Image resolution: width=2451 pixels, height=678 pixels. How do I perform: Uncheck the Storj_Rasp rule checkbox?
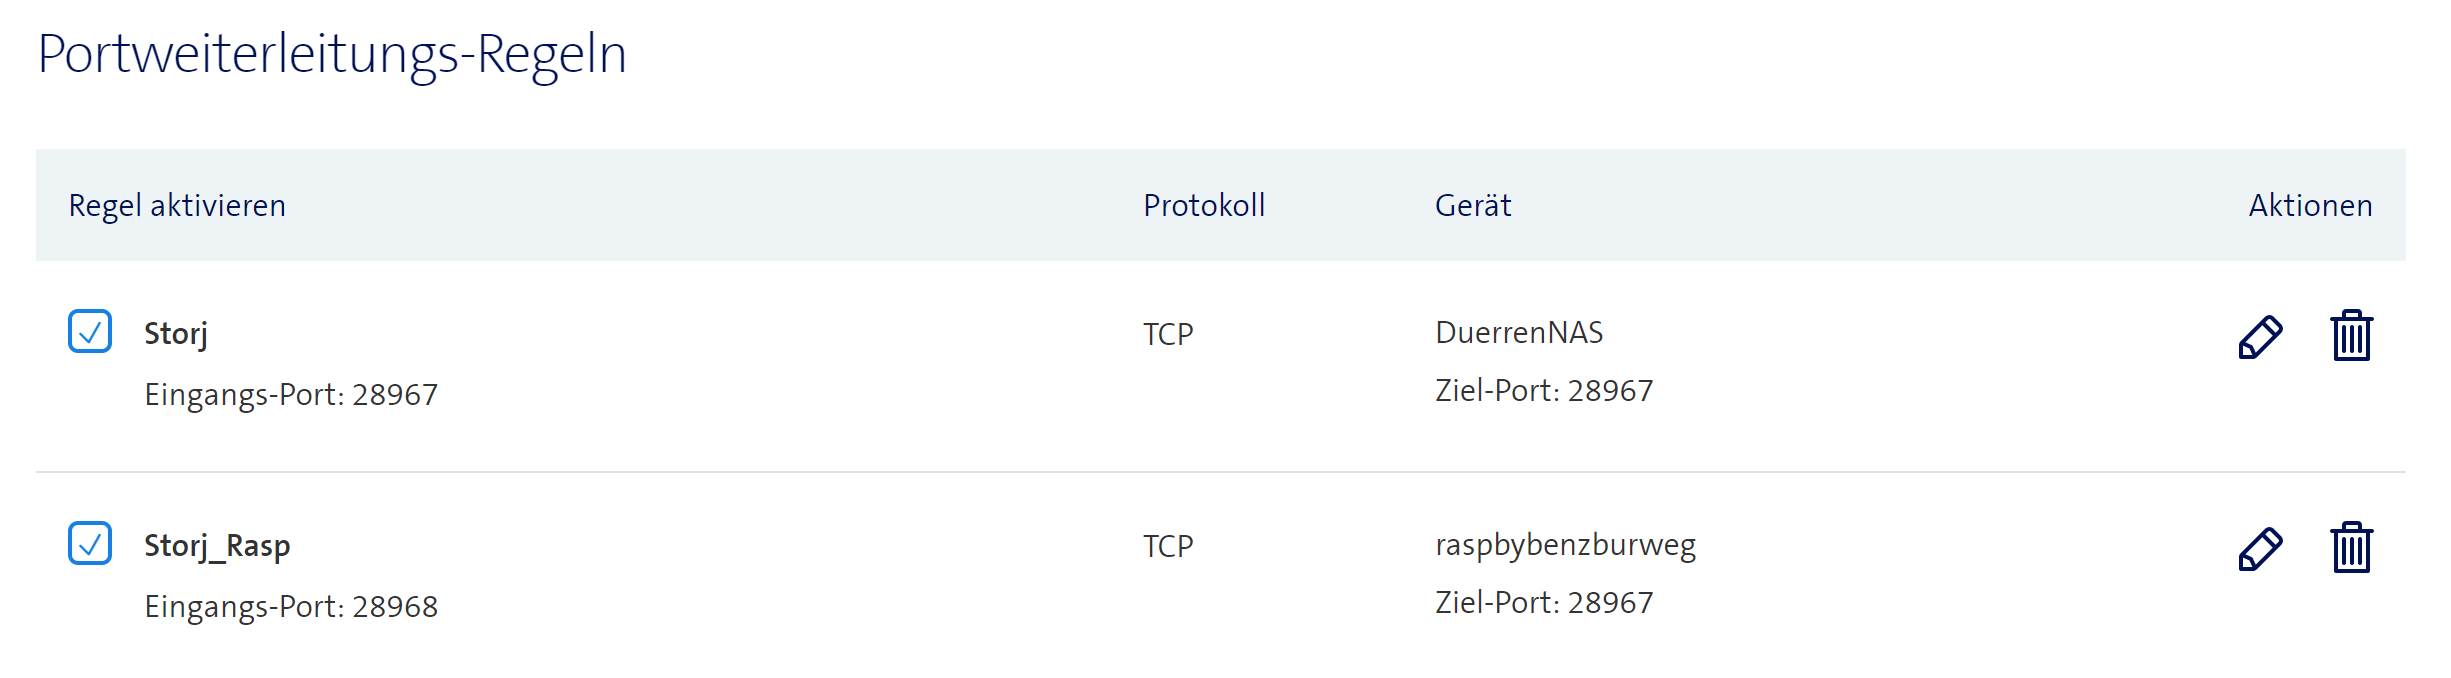(90, 543)
